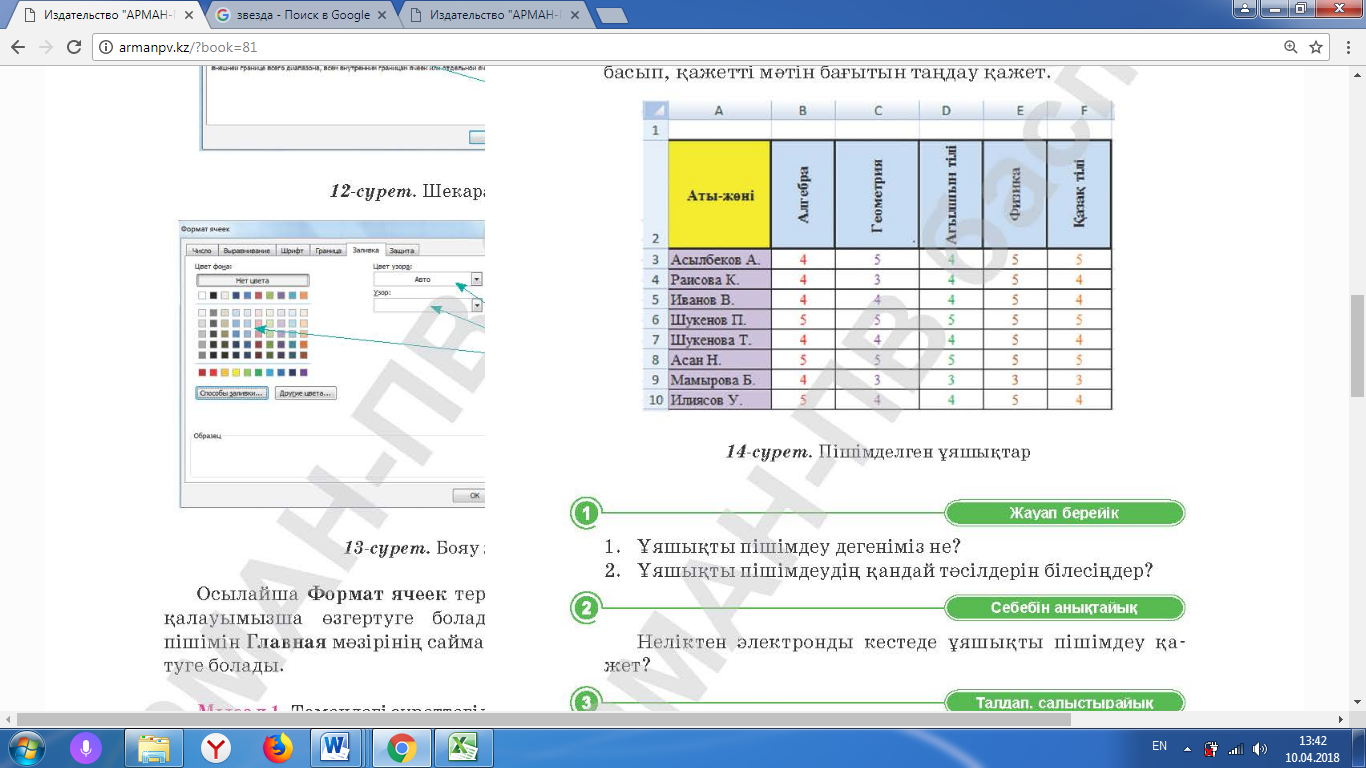Open File Explorer from the taskbar

[x=154, y=748]
